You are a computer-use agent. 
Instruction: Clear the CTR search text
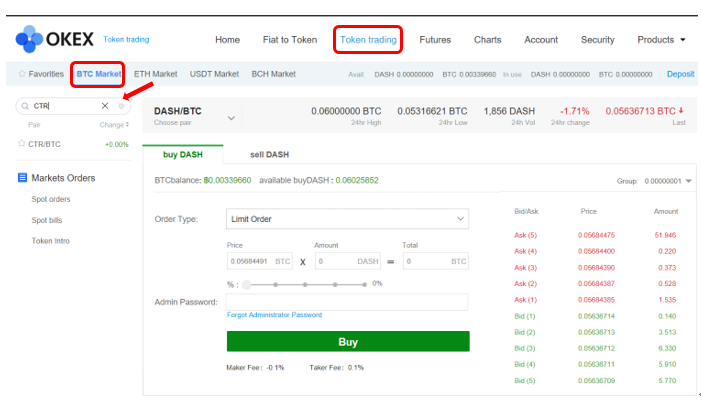pos(105,106)
